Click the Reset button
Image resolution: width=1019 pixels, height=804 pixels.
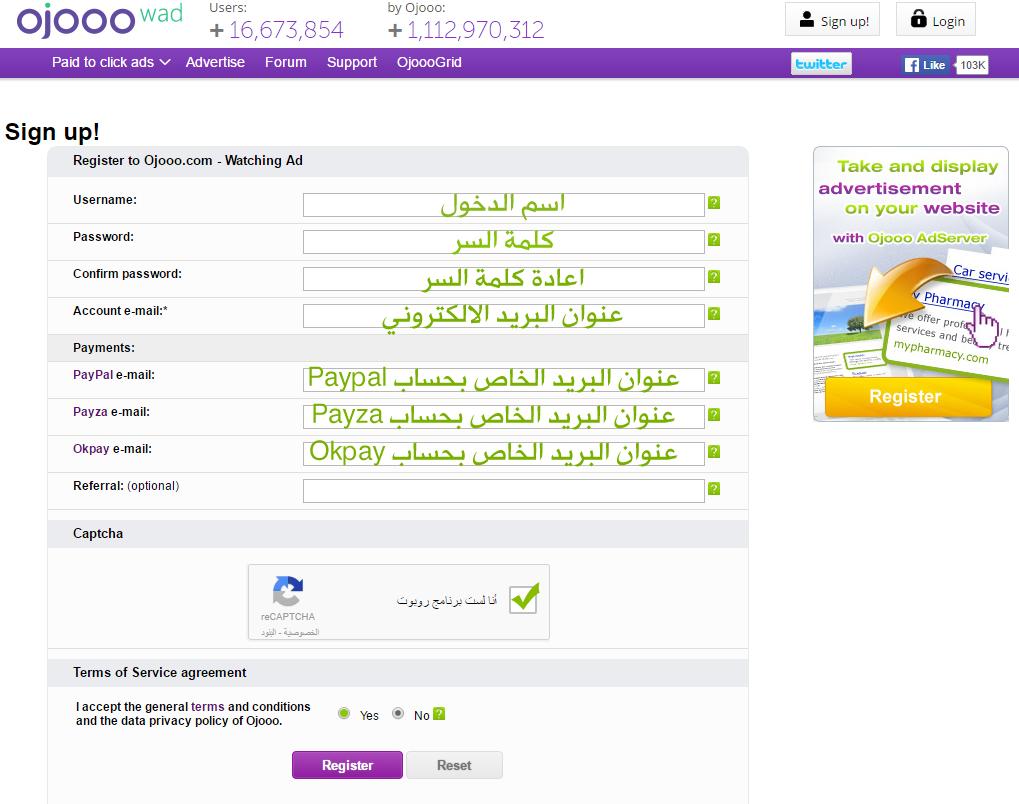pos(454,765)
